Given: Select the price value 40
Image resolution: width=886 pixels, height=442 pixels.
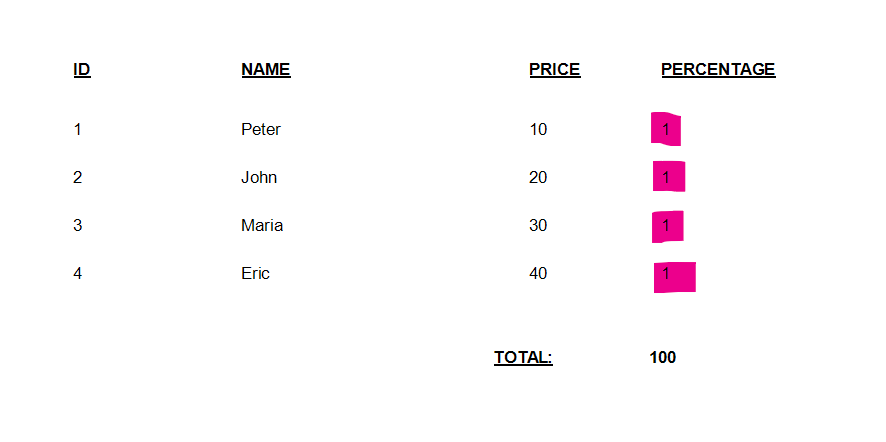Looking at the screenshot, I should coord(538,274).
